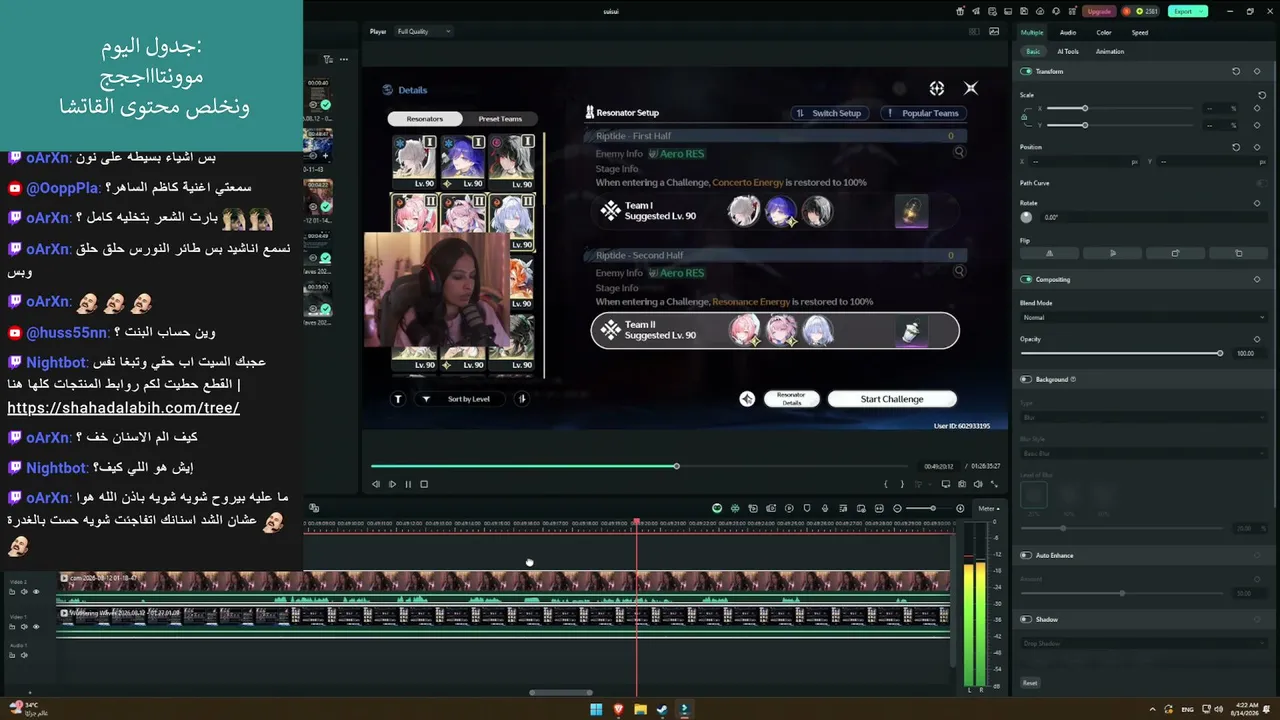Open the Blur Style dropdown
Image resolution: width=1280 pixels, height=720 pixels.
(1143, 453)
